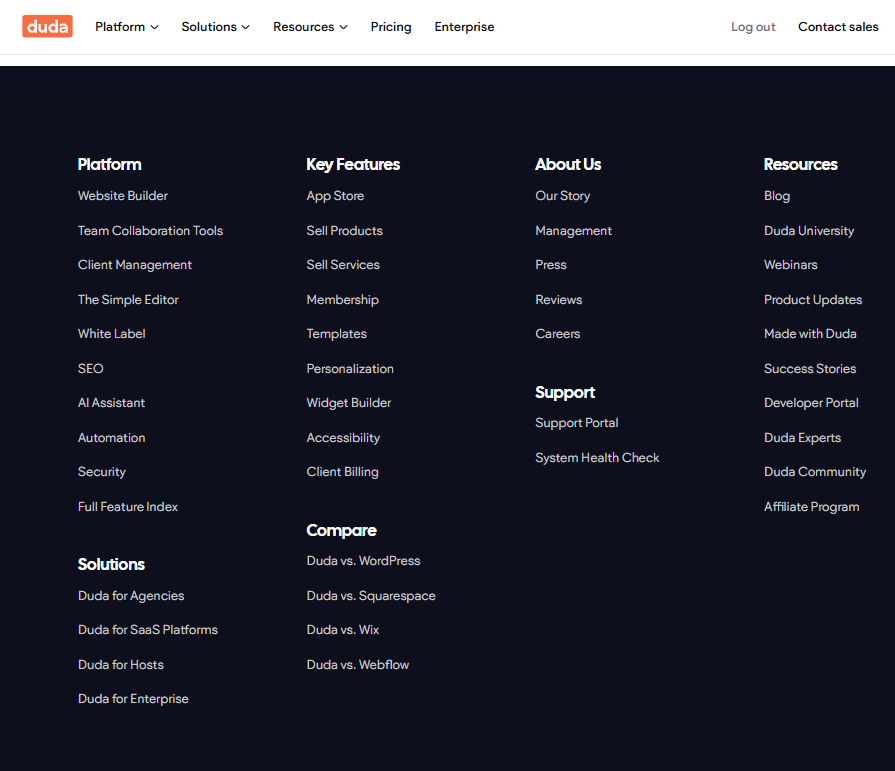Open AI Assistant page
895x771 pixels.
(111, 403)
